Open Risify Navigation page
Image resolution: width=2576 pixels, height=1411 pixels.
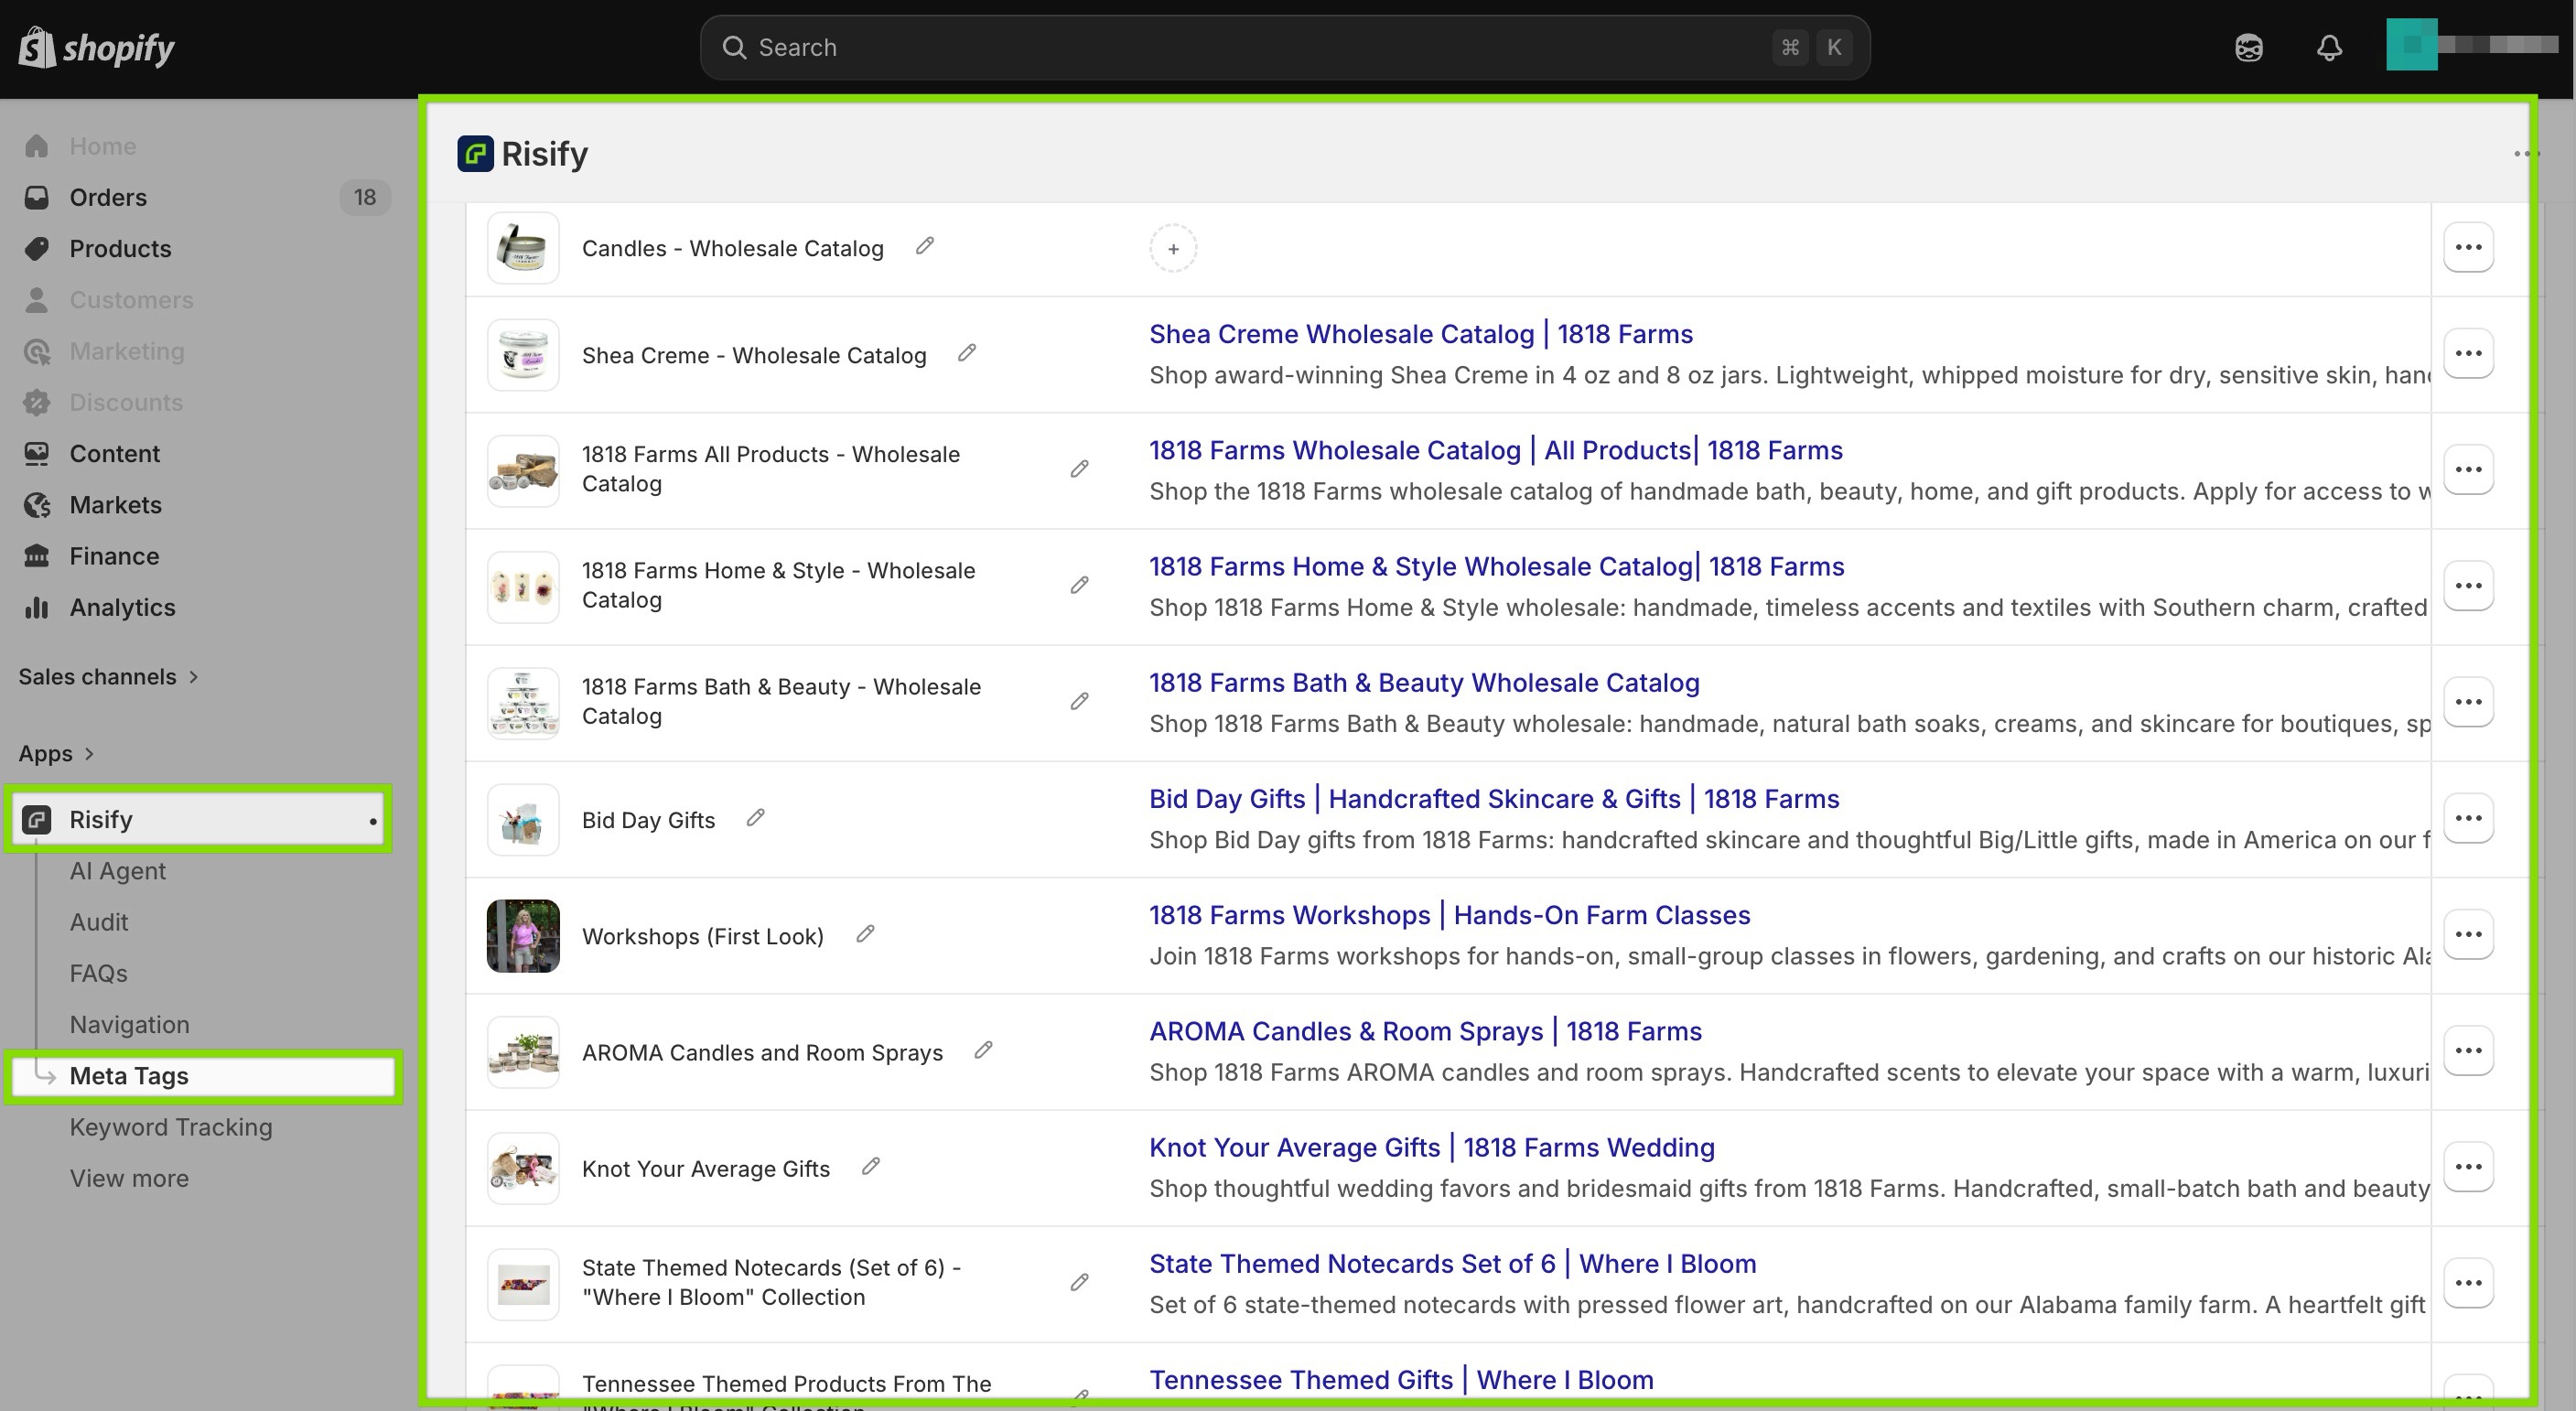point(129,1024)
